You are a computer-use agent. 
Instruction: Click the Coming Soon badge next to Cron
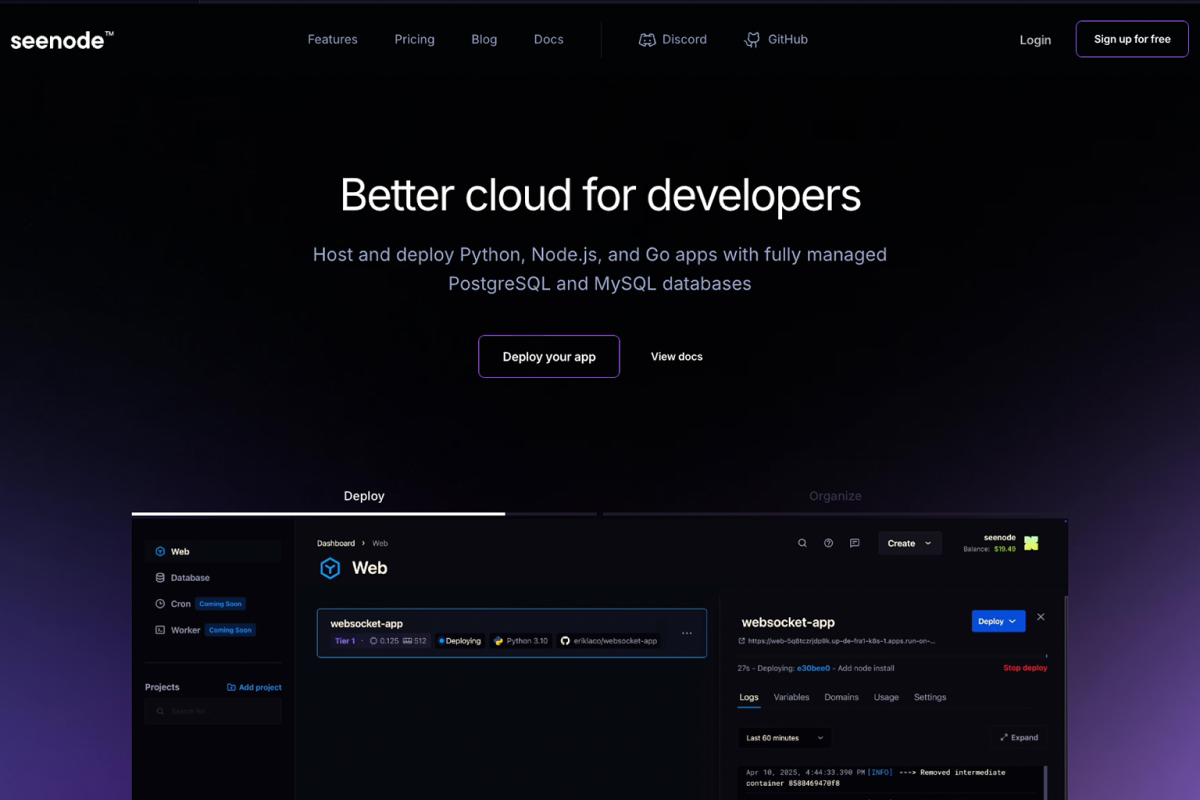coord(220,604)
